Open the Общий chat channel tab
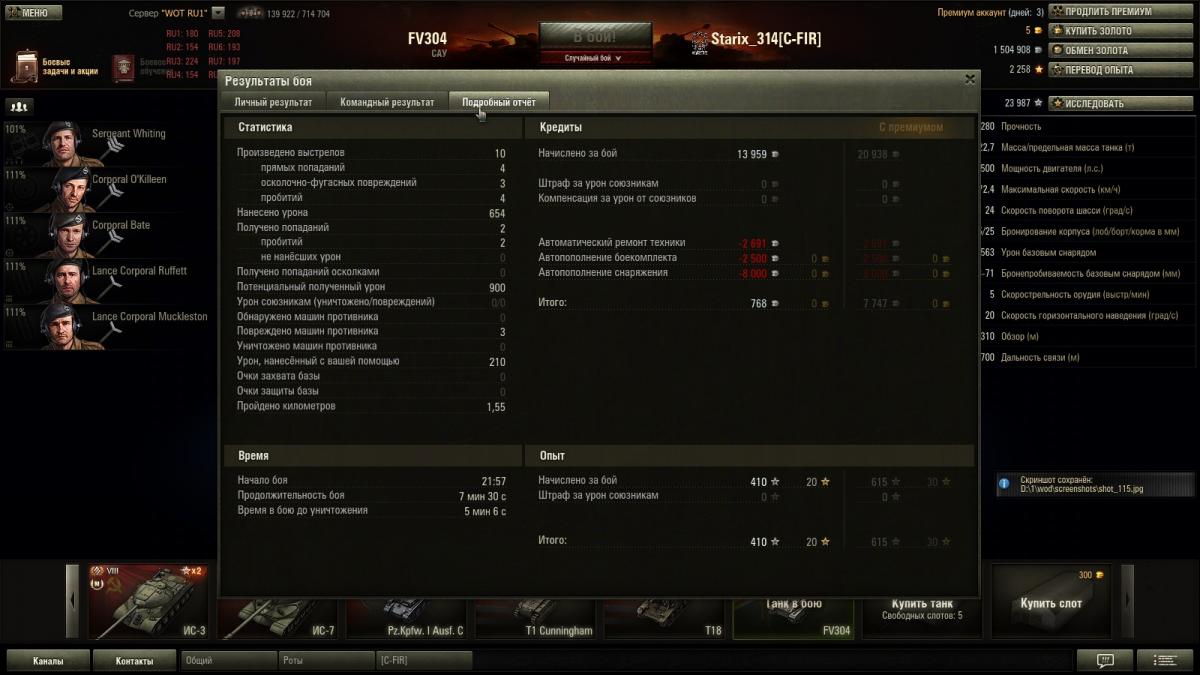Image resolution: width=1200 pixels, height=675 pixels. tap(229, 661)
